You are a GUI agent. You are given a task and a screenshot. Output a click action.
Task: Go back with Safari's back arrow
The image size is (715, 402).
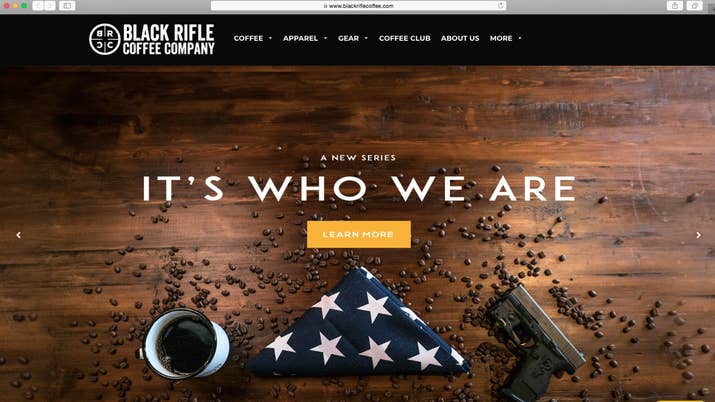tap(38, 6)
